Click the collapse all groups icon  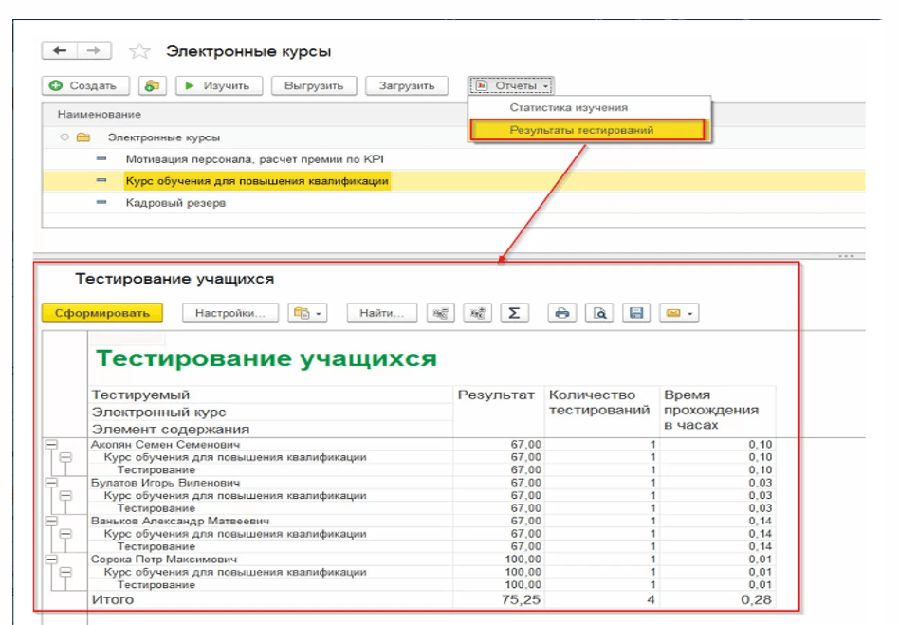point(441,313)
